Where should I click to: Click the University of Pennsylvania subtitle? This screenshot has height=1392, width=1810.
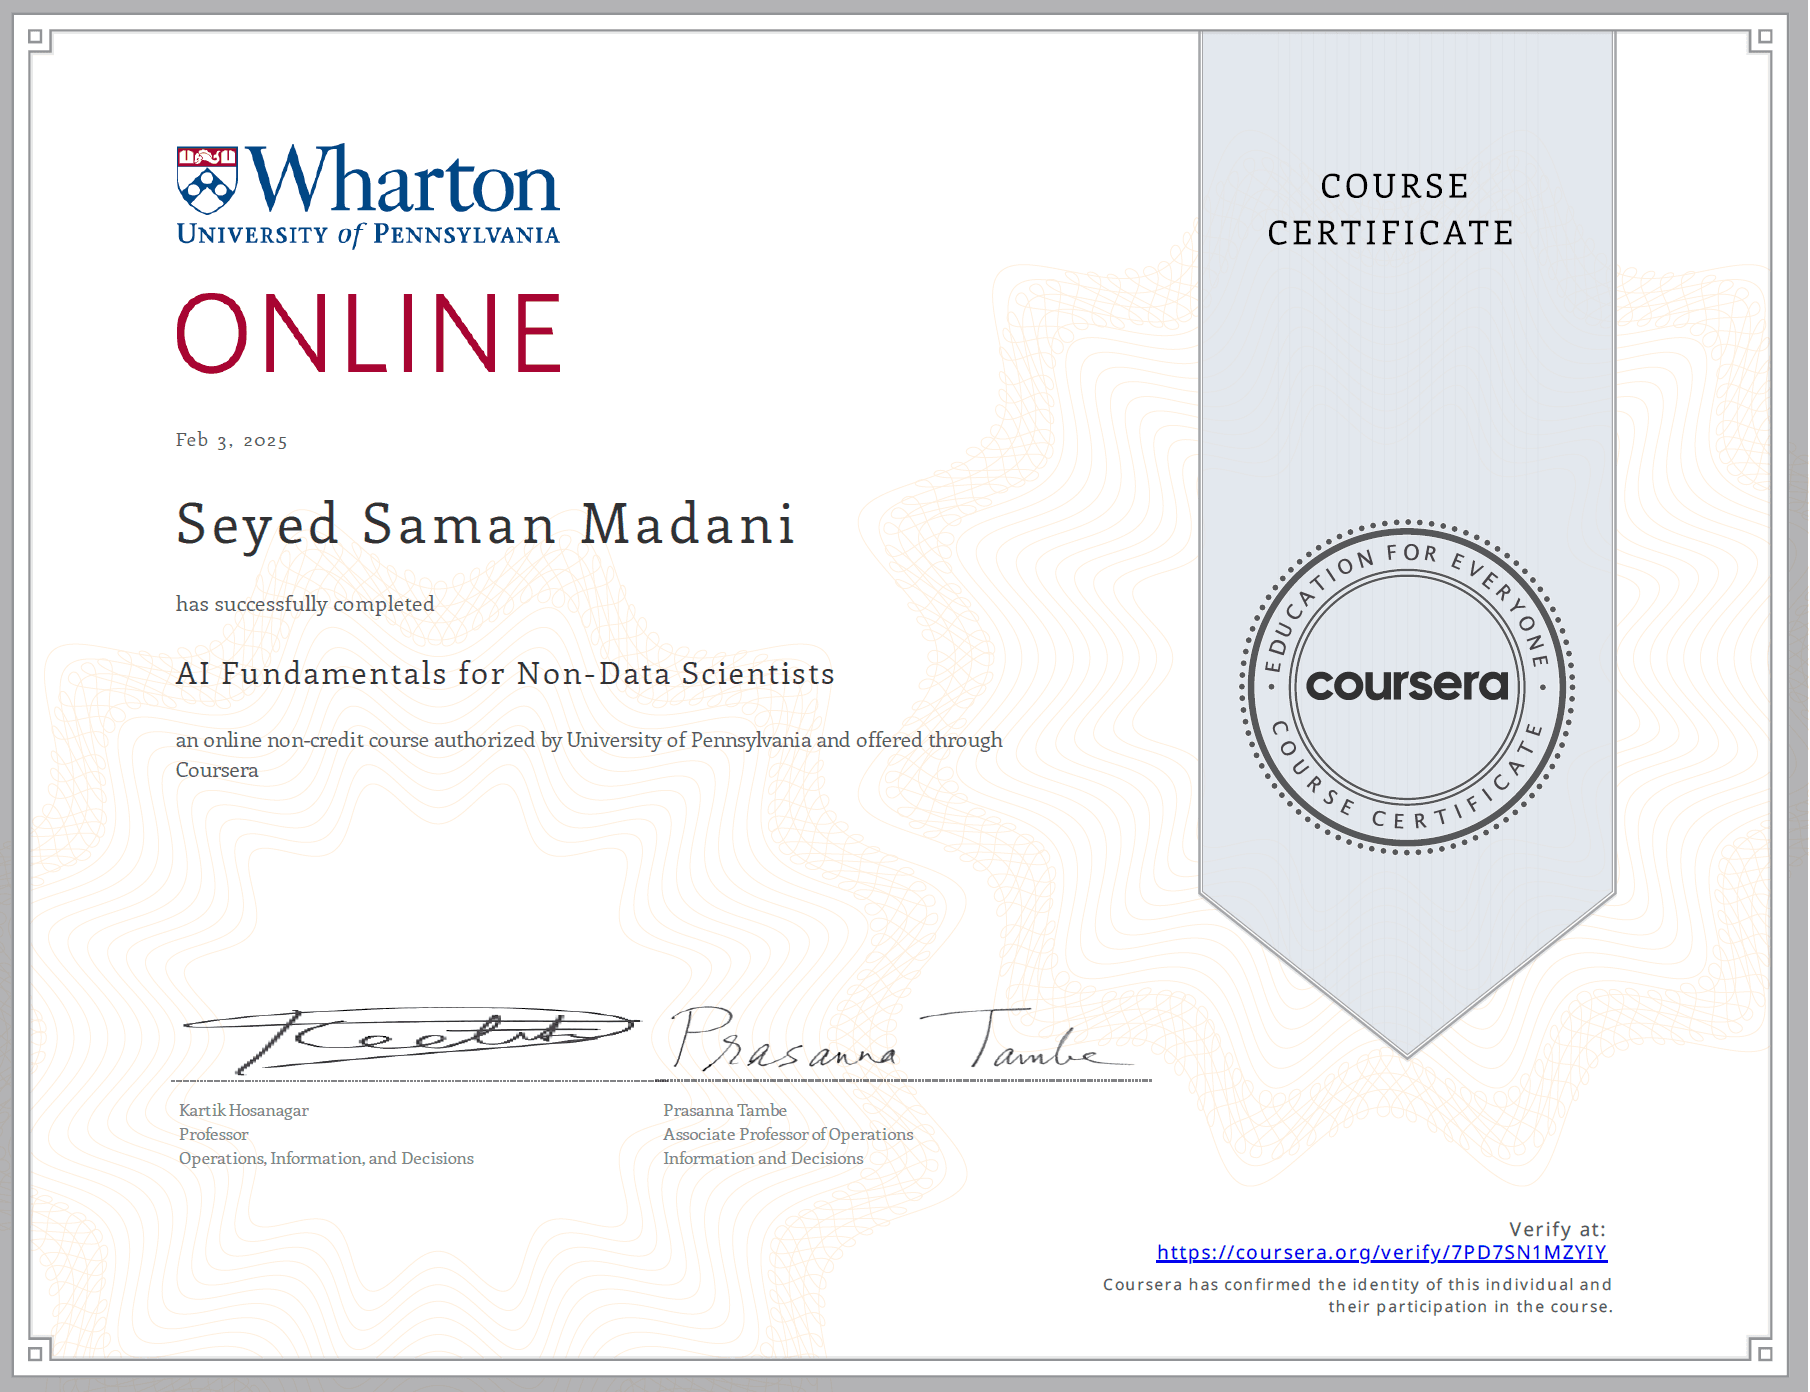pyautogui.click(x=368, y=234)
